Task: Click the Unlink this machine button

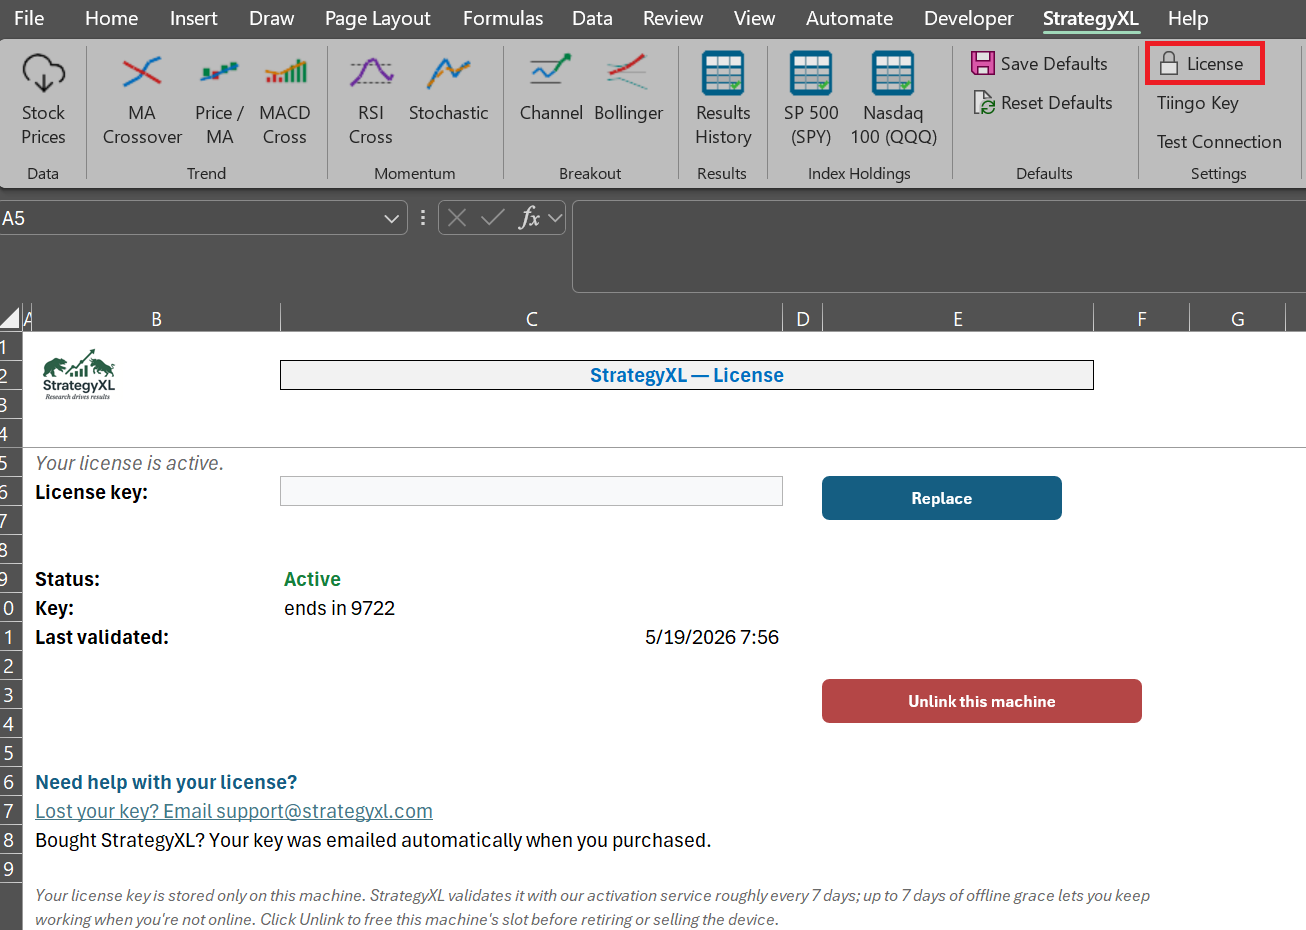Action: point(981,701)
